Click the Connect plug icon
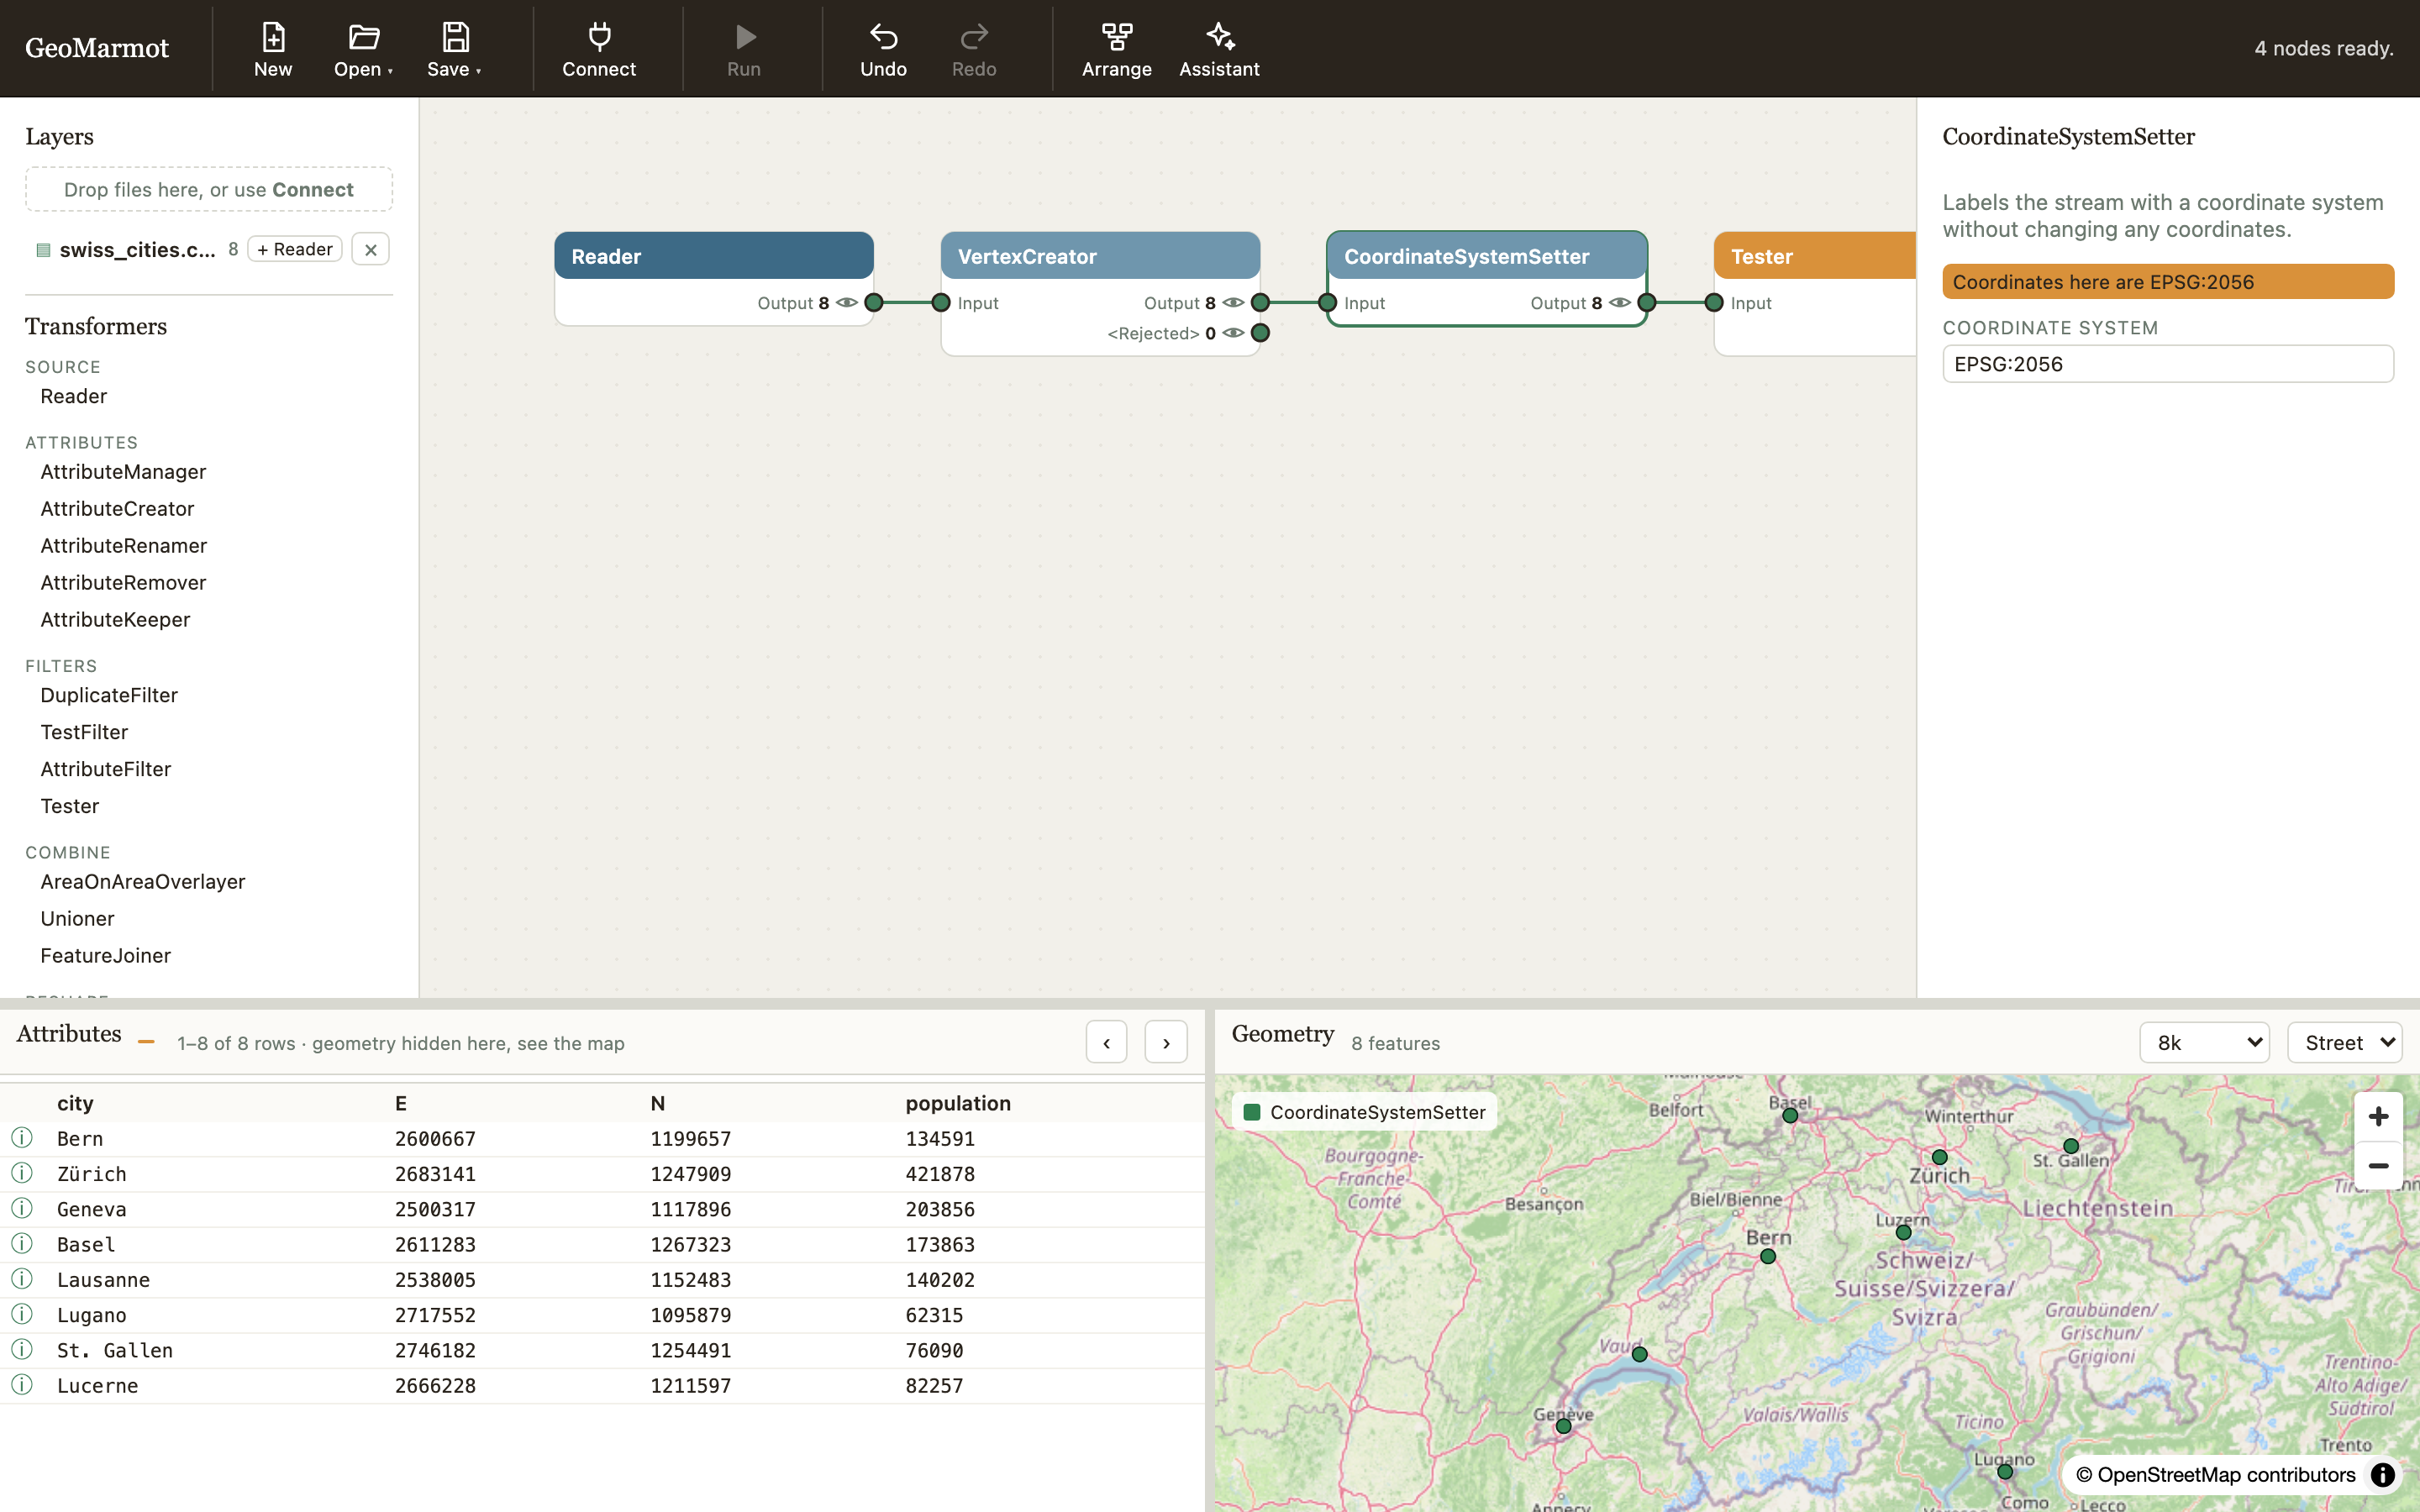The width and height of the screenshot is (2420, 1512). click(x=599, y=37)
